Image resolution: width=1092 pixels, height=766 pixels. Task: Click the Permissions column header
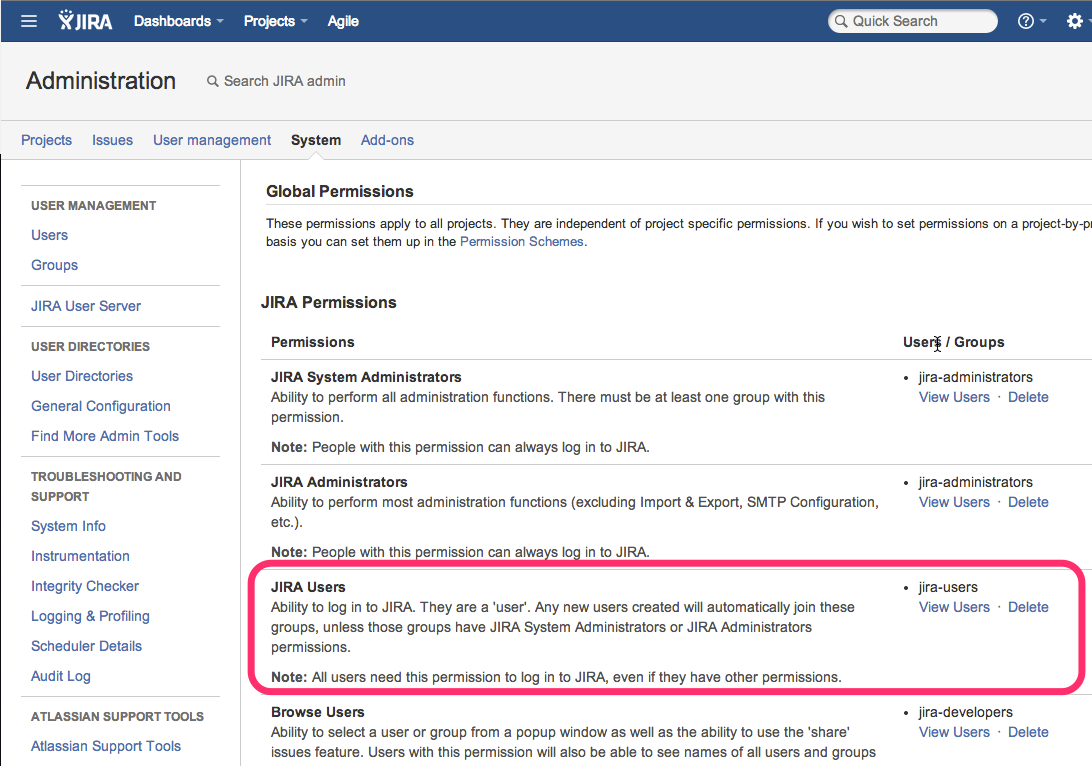point(313,343)
